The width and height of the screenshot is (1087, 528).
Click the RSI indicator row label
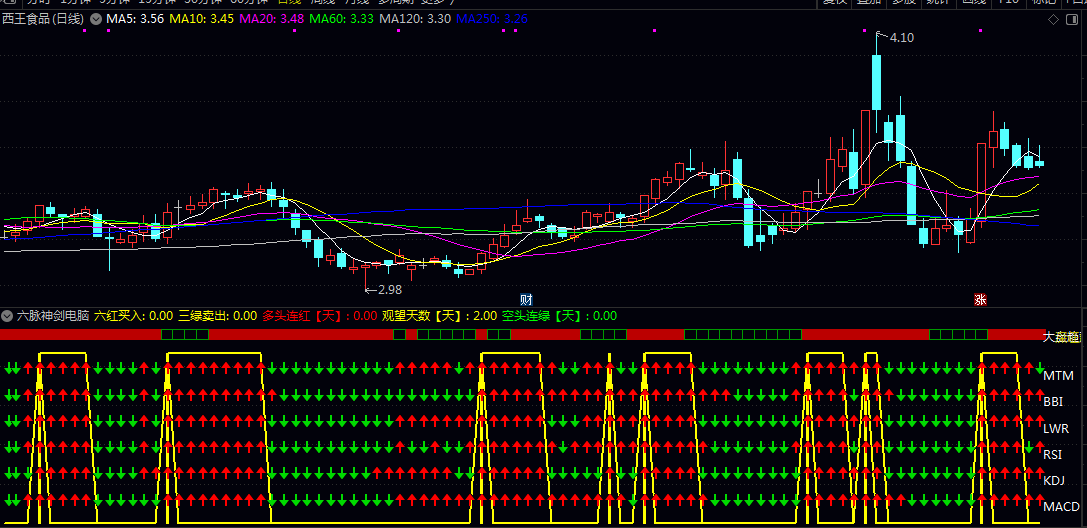pos(1053,454)
